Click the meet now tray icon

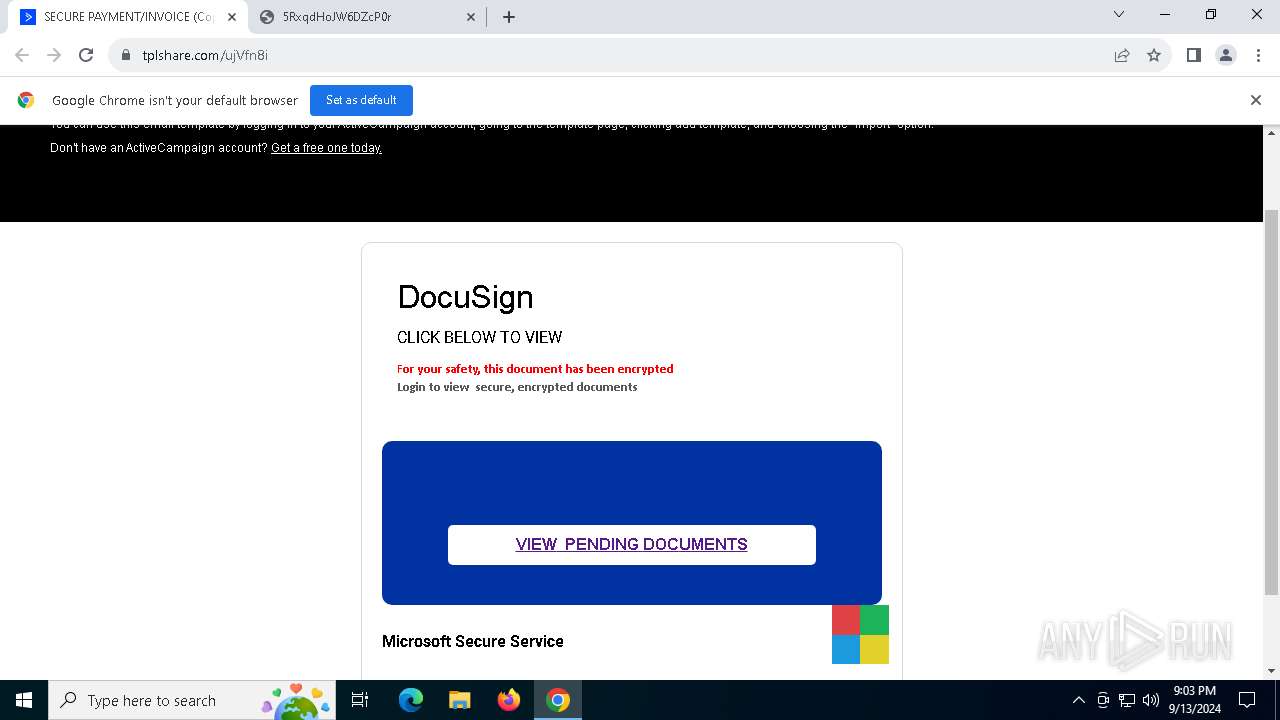coord(1103,700)
